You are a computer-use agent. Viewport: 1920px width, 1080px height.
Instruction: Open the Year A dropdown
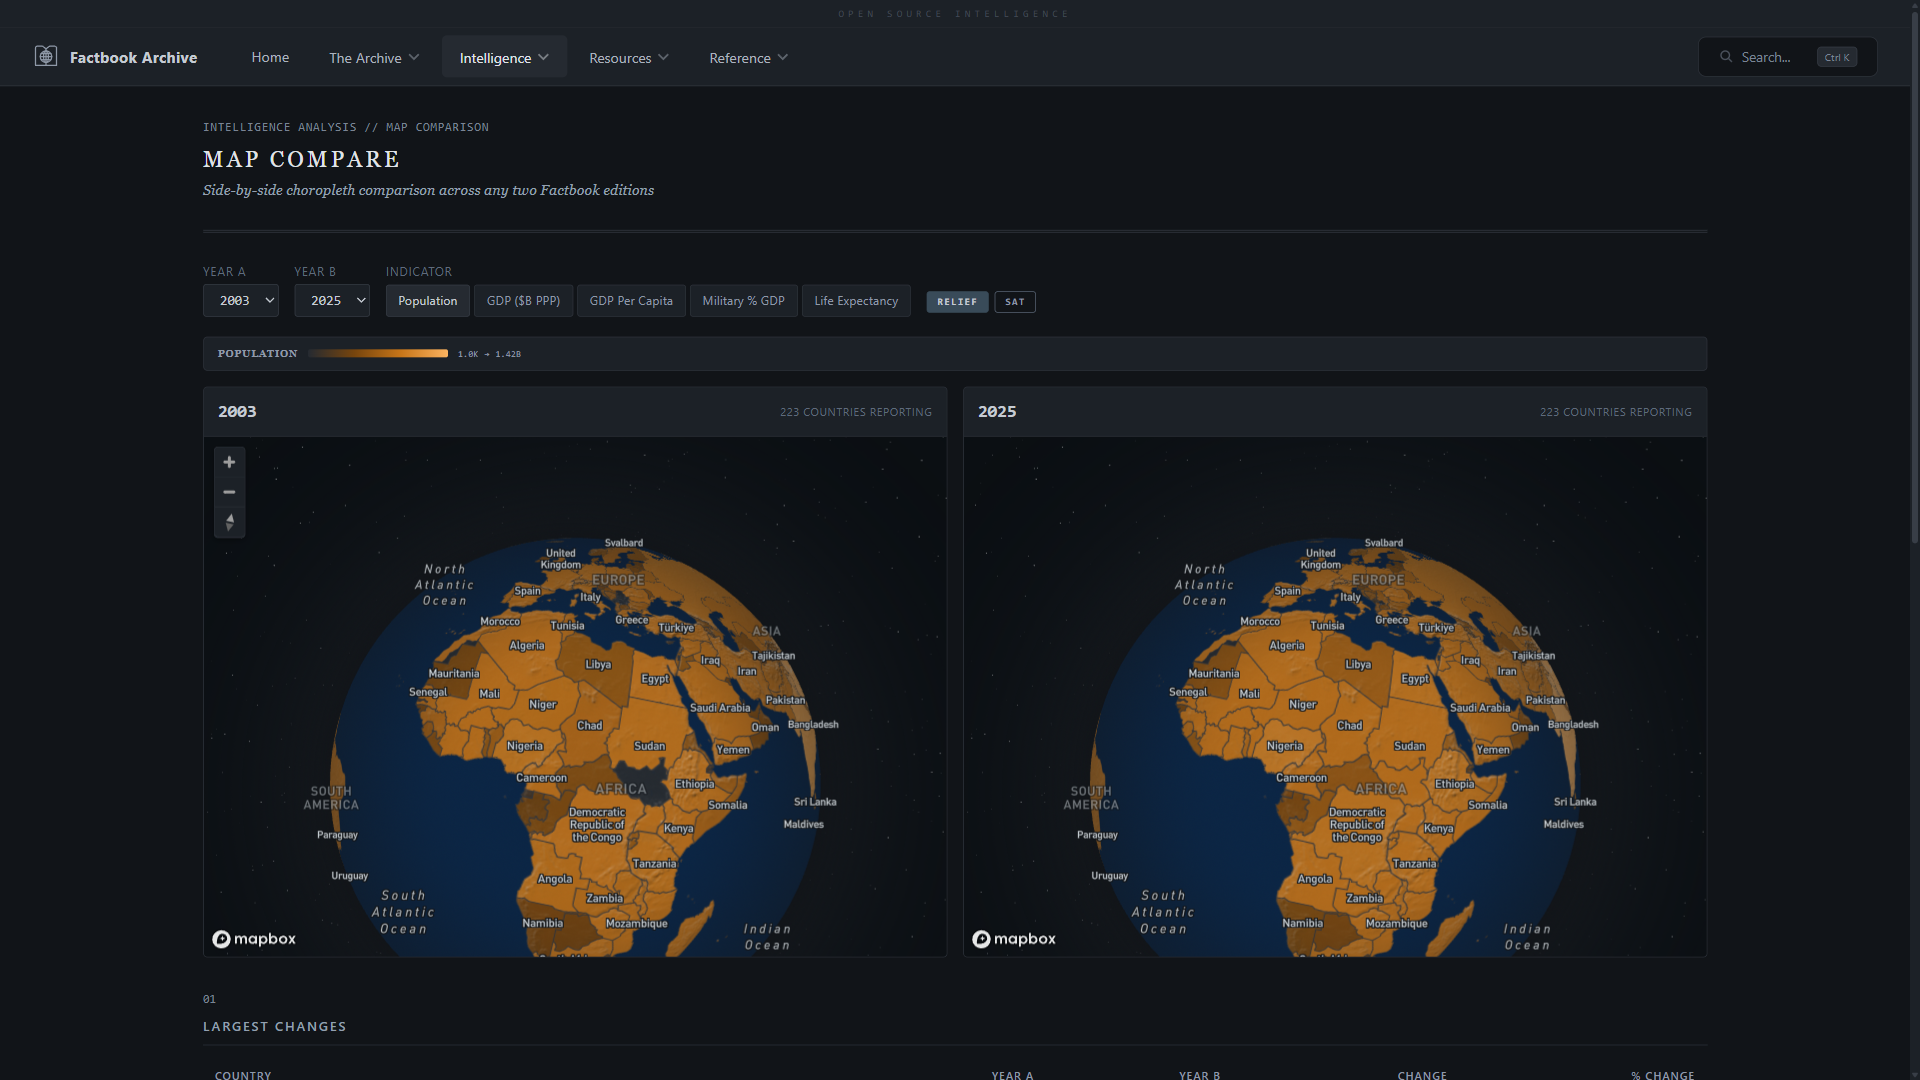click(x=241, y=301)
